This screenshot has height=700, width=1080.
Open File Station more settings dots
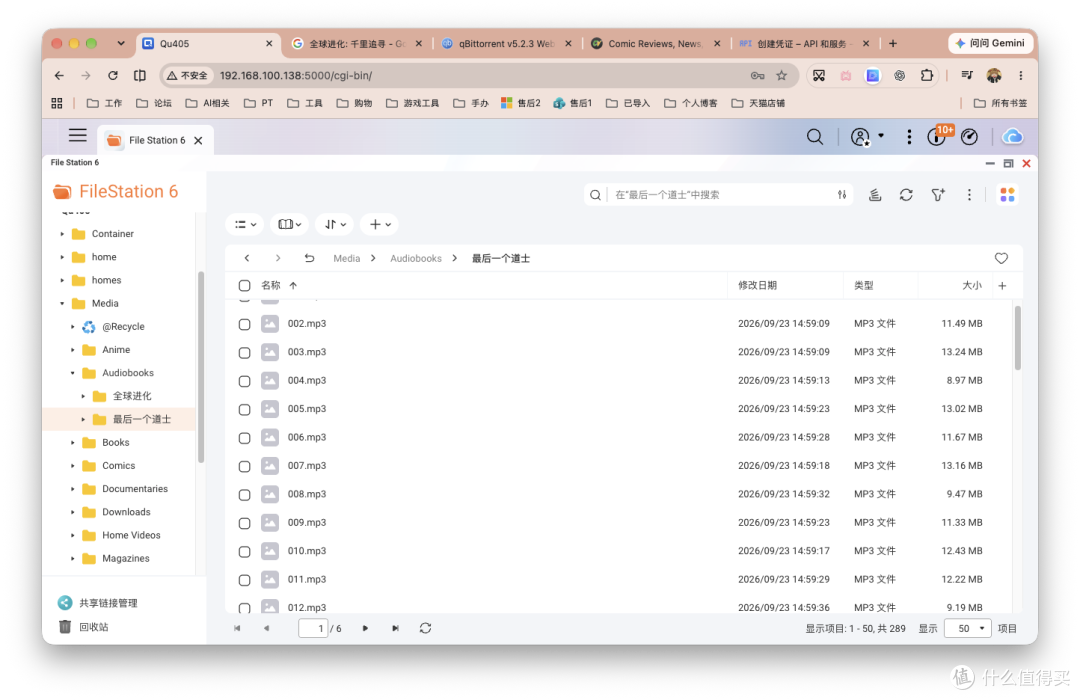(x=969, y=195)
